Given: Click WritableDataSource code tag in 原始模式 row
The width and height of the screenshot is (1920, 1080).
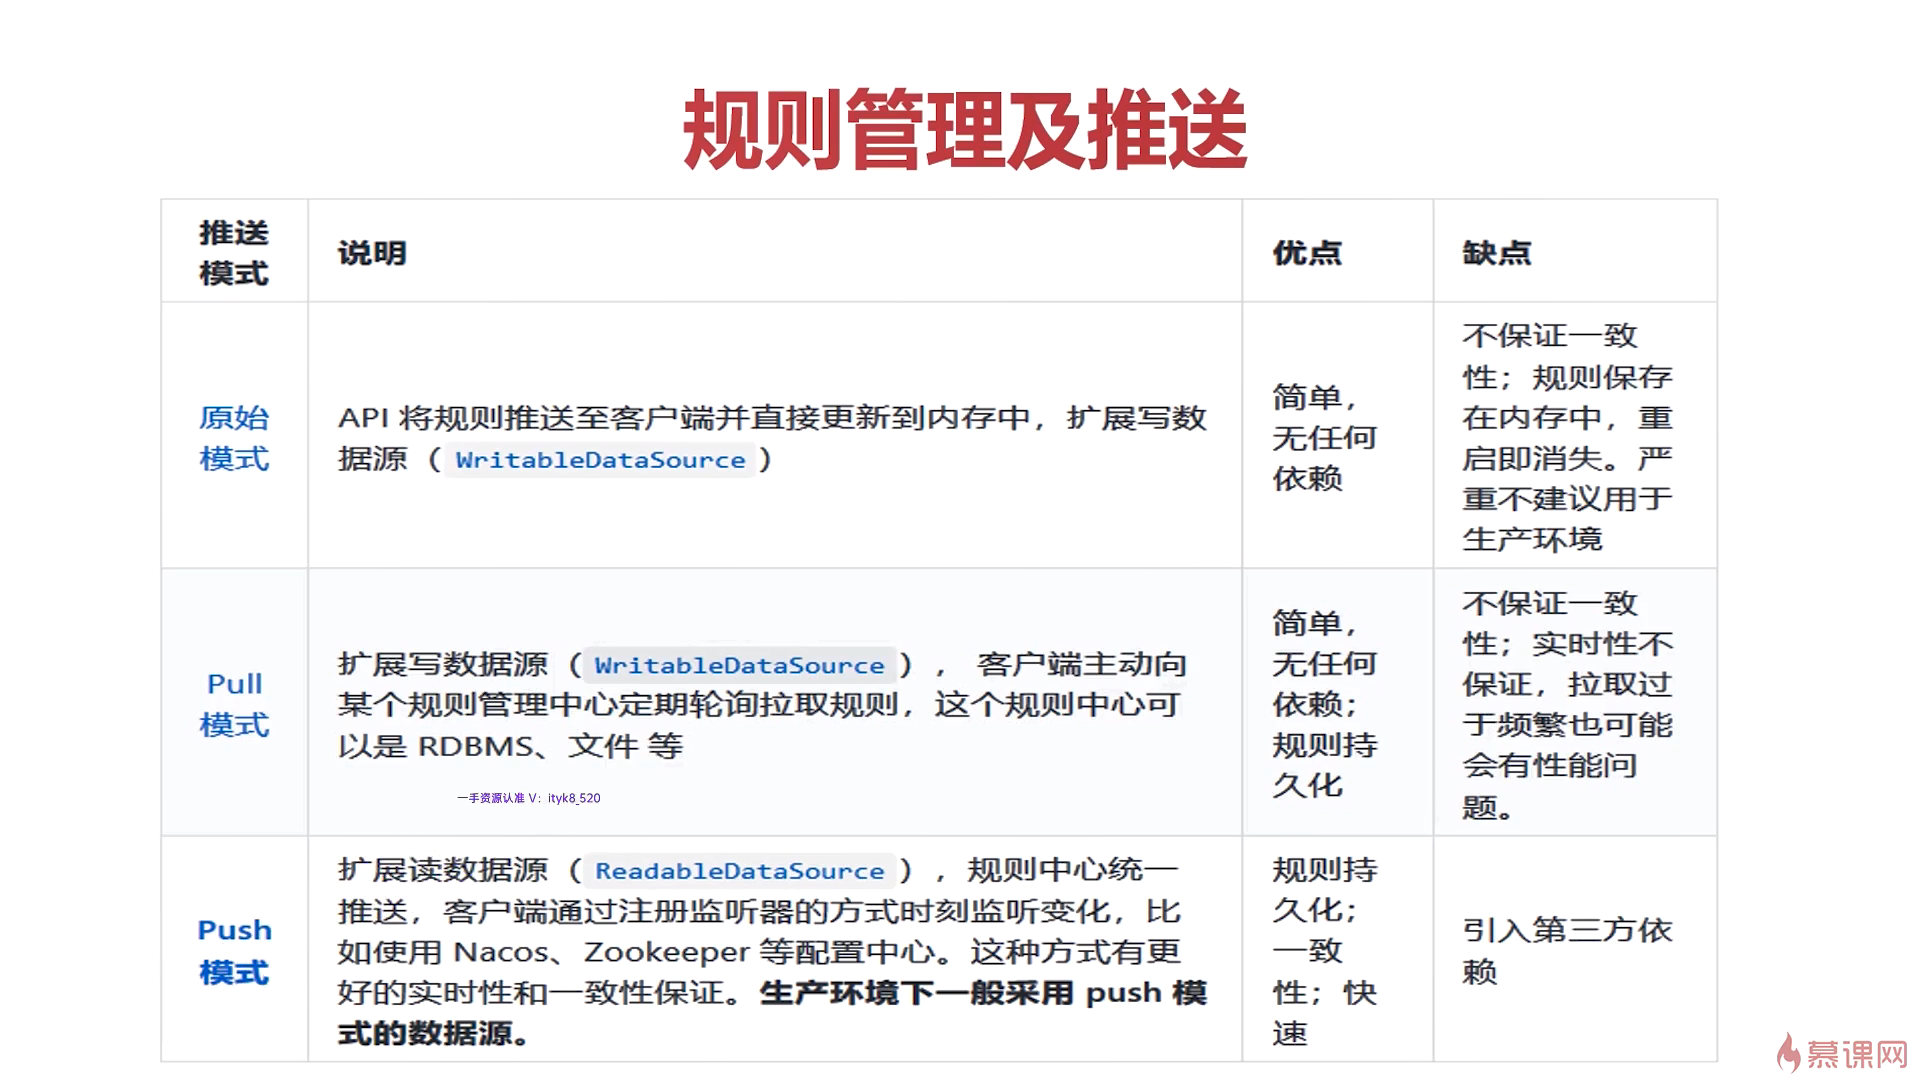Looking at the screenshot, I should 600,460.
